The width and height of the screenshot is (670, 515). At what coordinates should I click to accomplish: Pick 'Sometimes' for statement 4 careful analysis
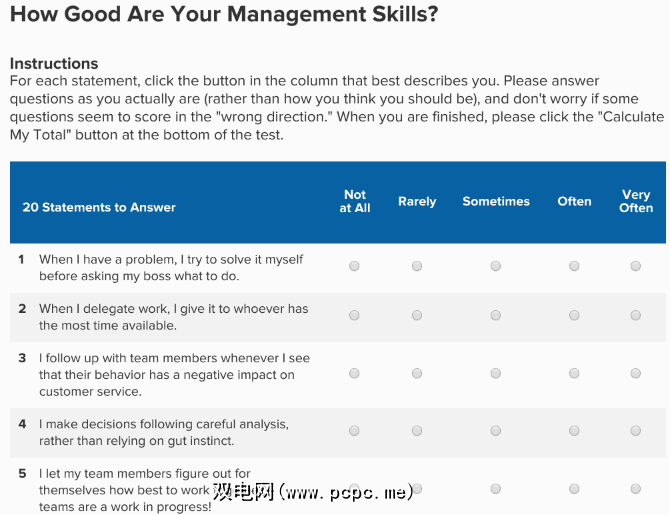[496, 431]
